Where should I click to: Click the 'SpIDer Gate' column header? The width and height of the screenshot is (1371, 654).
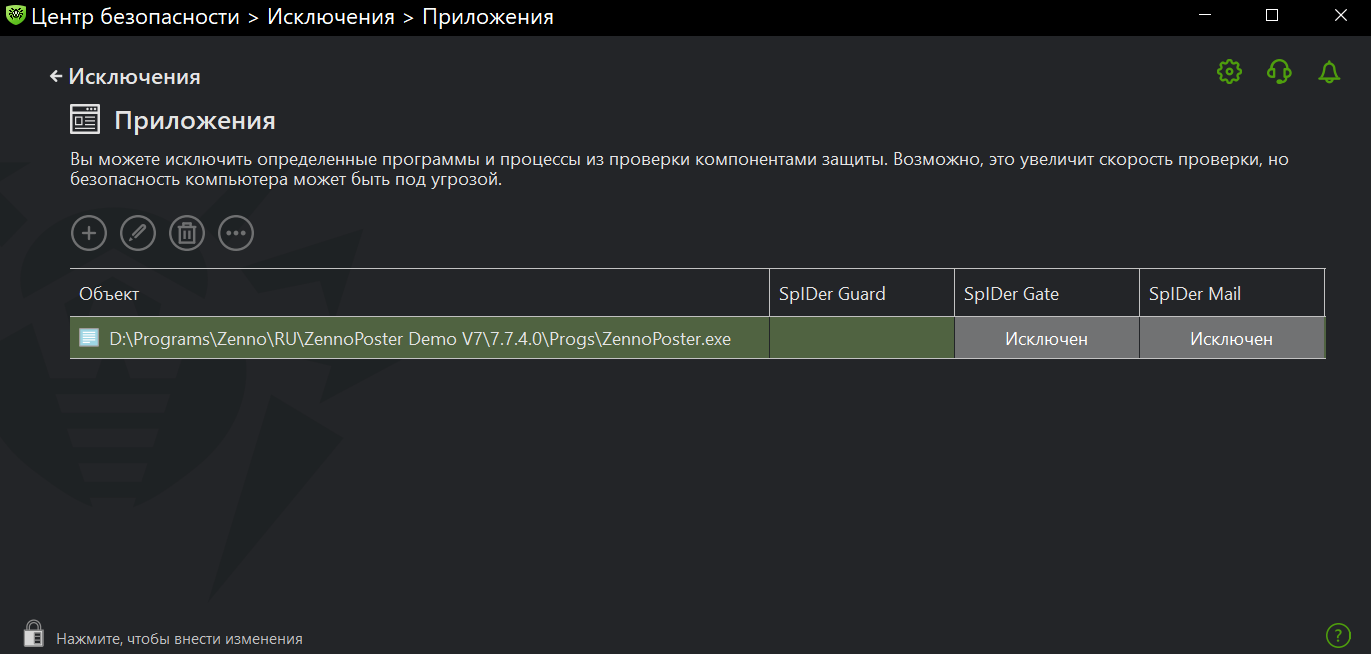point(1011,294)
